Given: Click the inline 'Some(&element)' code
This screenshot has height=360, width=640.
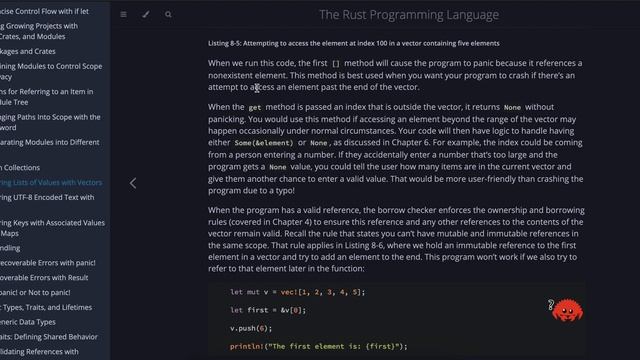Looking at the screenshot, I should point(264,143).
